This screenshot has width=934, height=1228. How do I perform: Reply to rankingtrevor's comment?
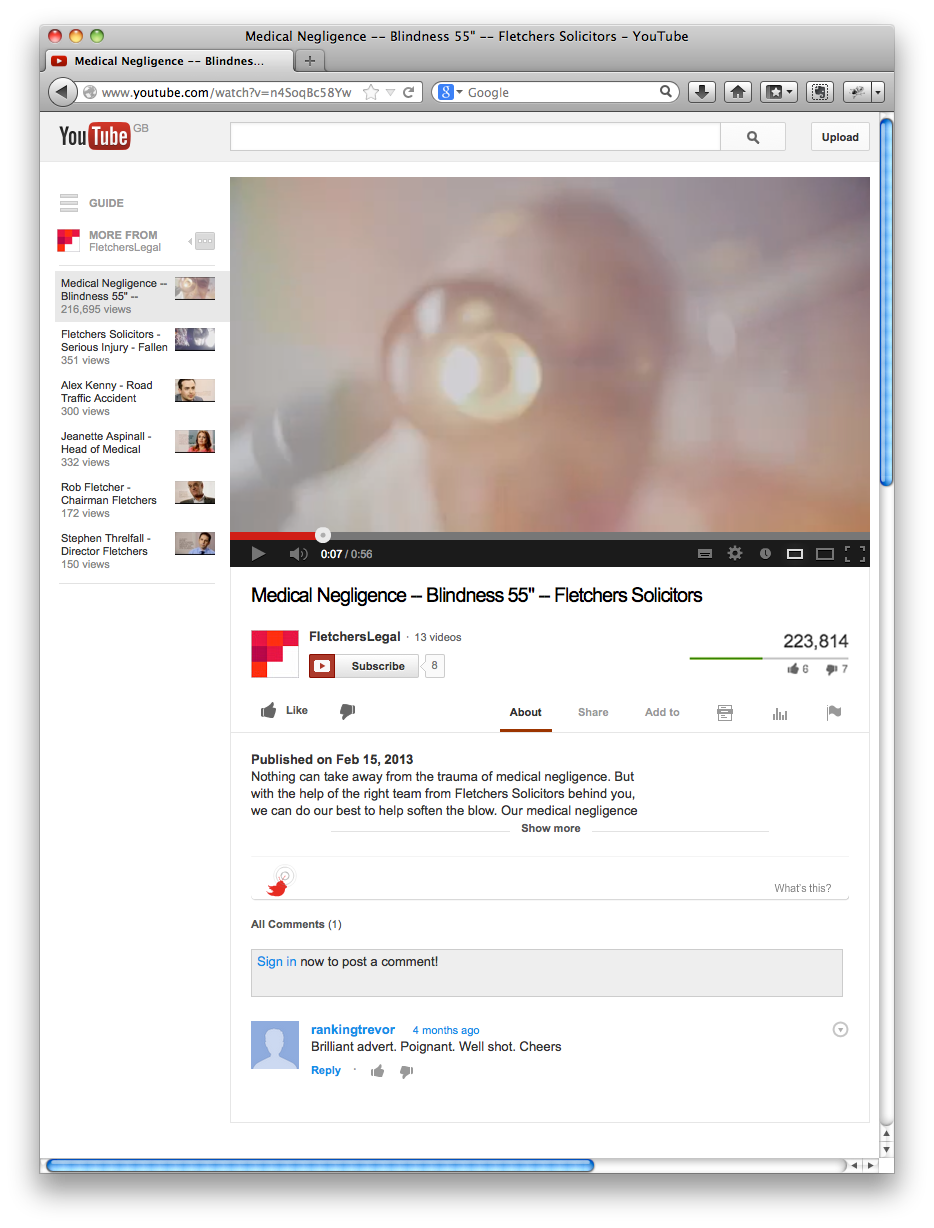326,1070
